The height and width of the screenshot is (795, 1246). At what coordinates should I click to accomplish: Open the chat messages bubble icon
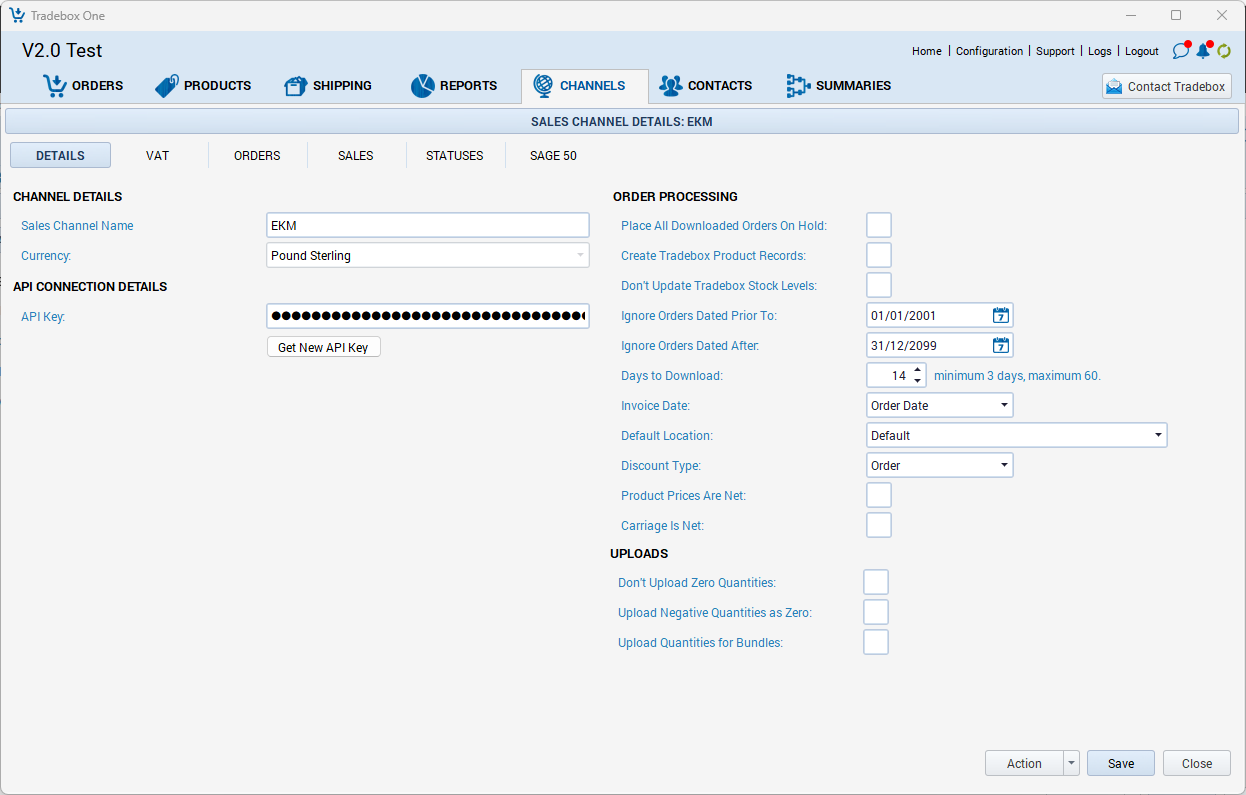tap(1181, 51)
